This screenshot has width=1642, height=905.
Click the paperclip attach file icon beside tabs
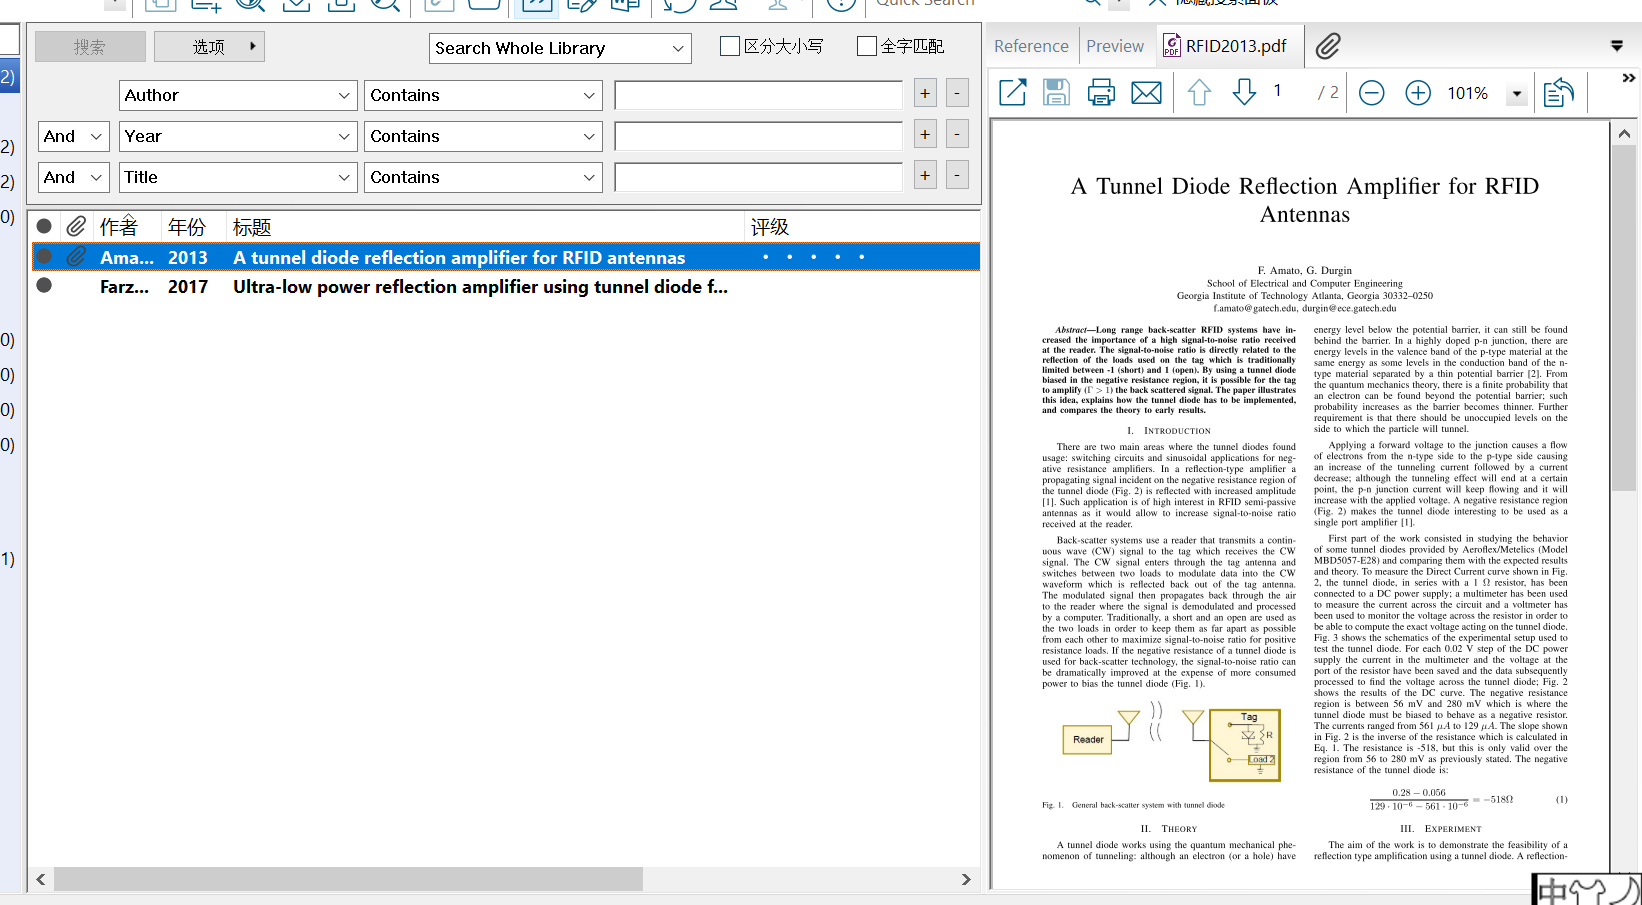(1328, 46)
